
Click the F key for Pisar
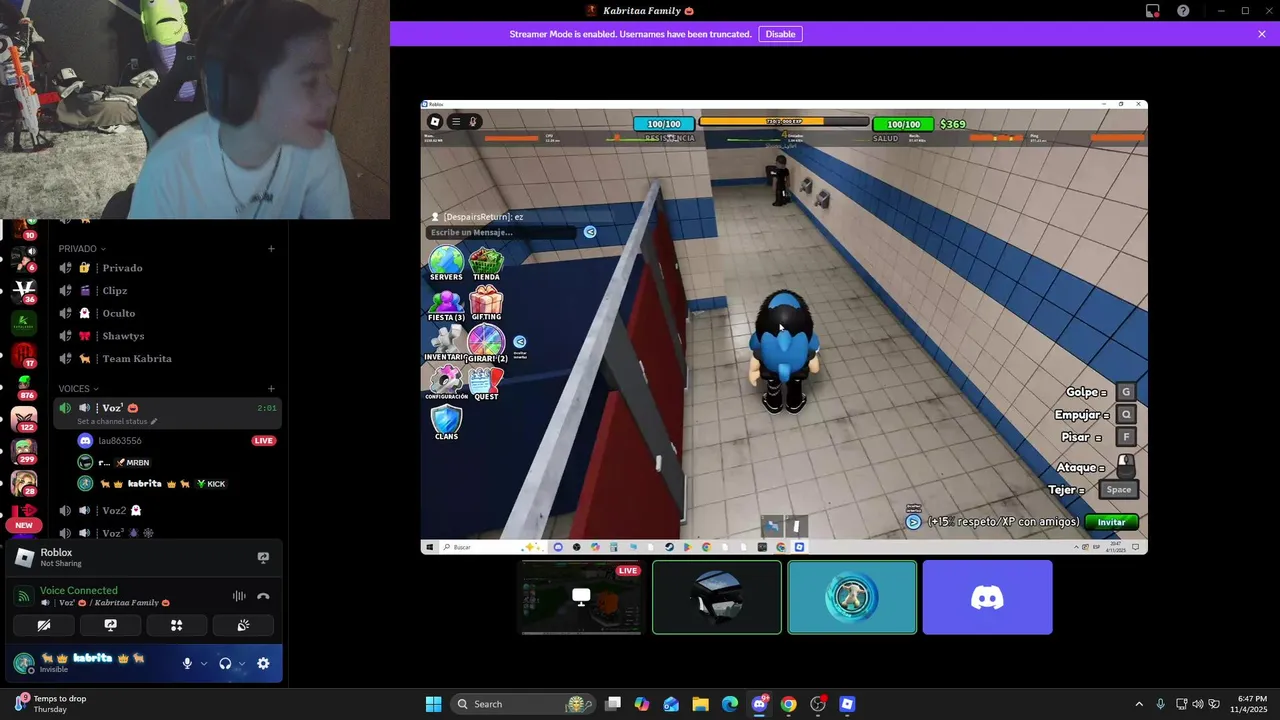coord(1126,437)
